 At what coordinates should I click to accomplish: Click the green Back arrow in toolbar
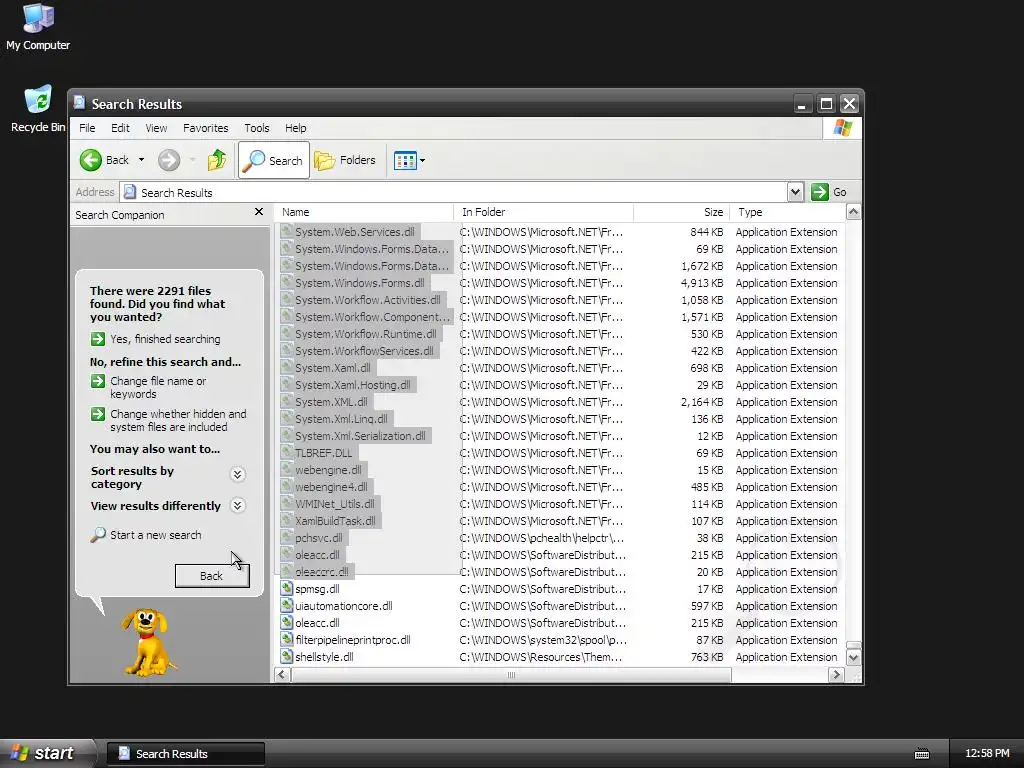91,160
